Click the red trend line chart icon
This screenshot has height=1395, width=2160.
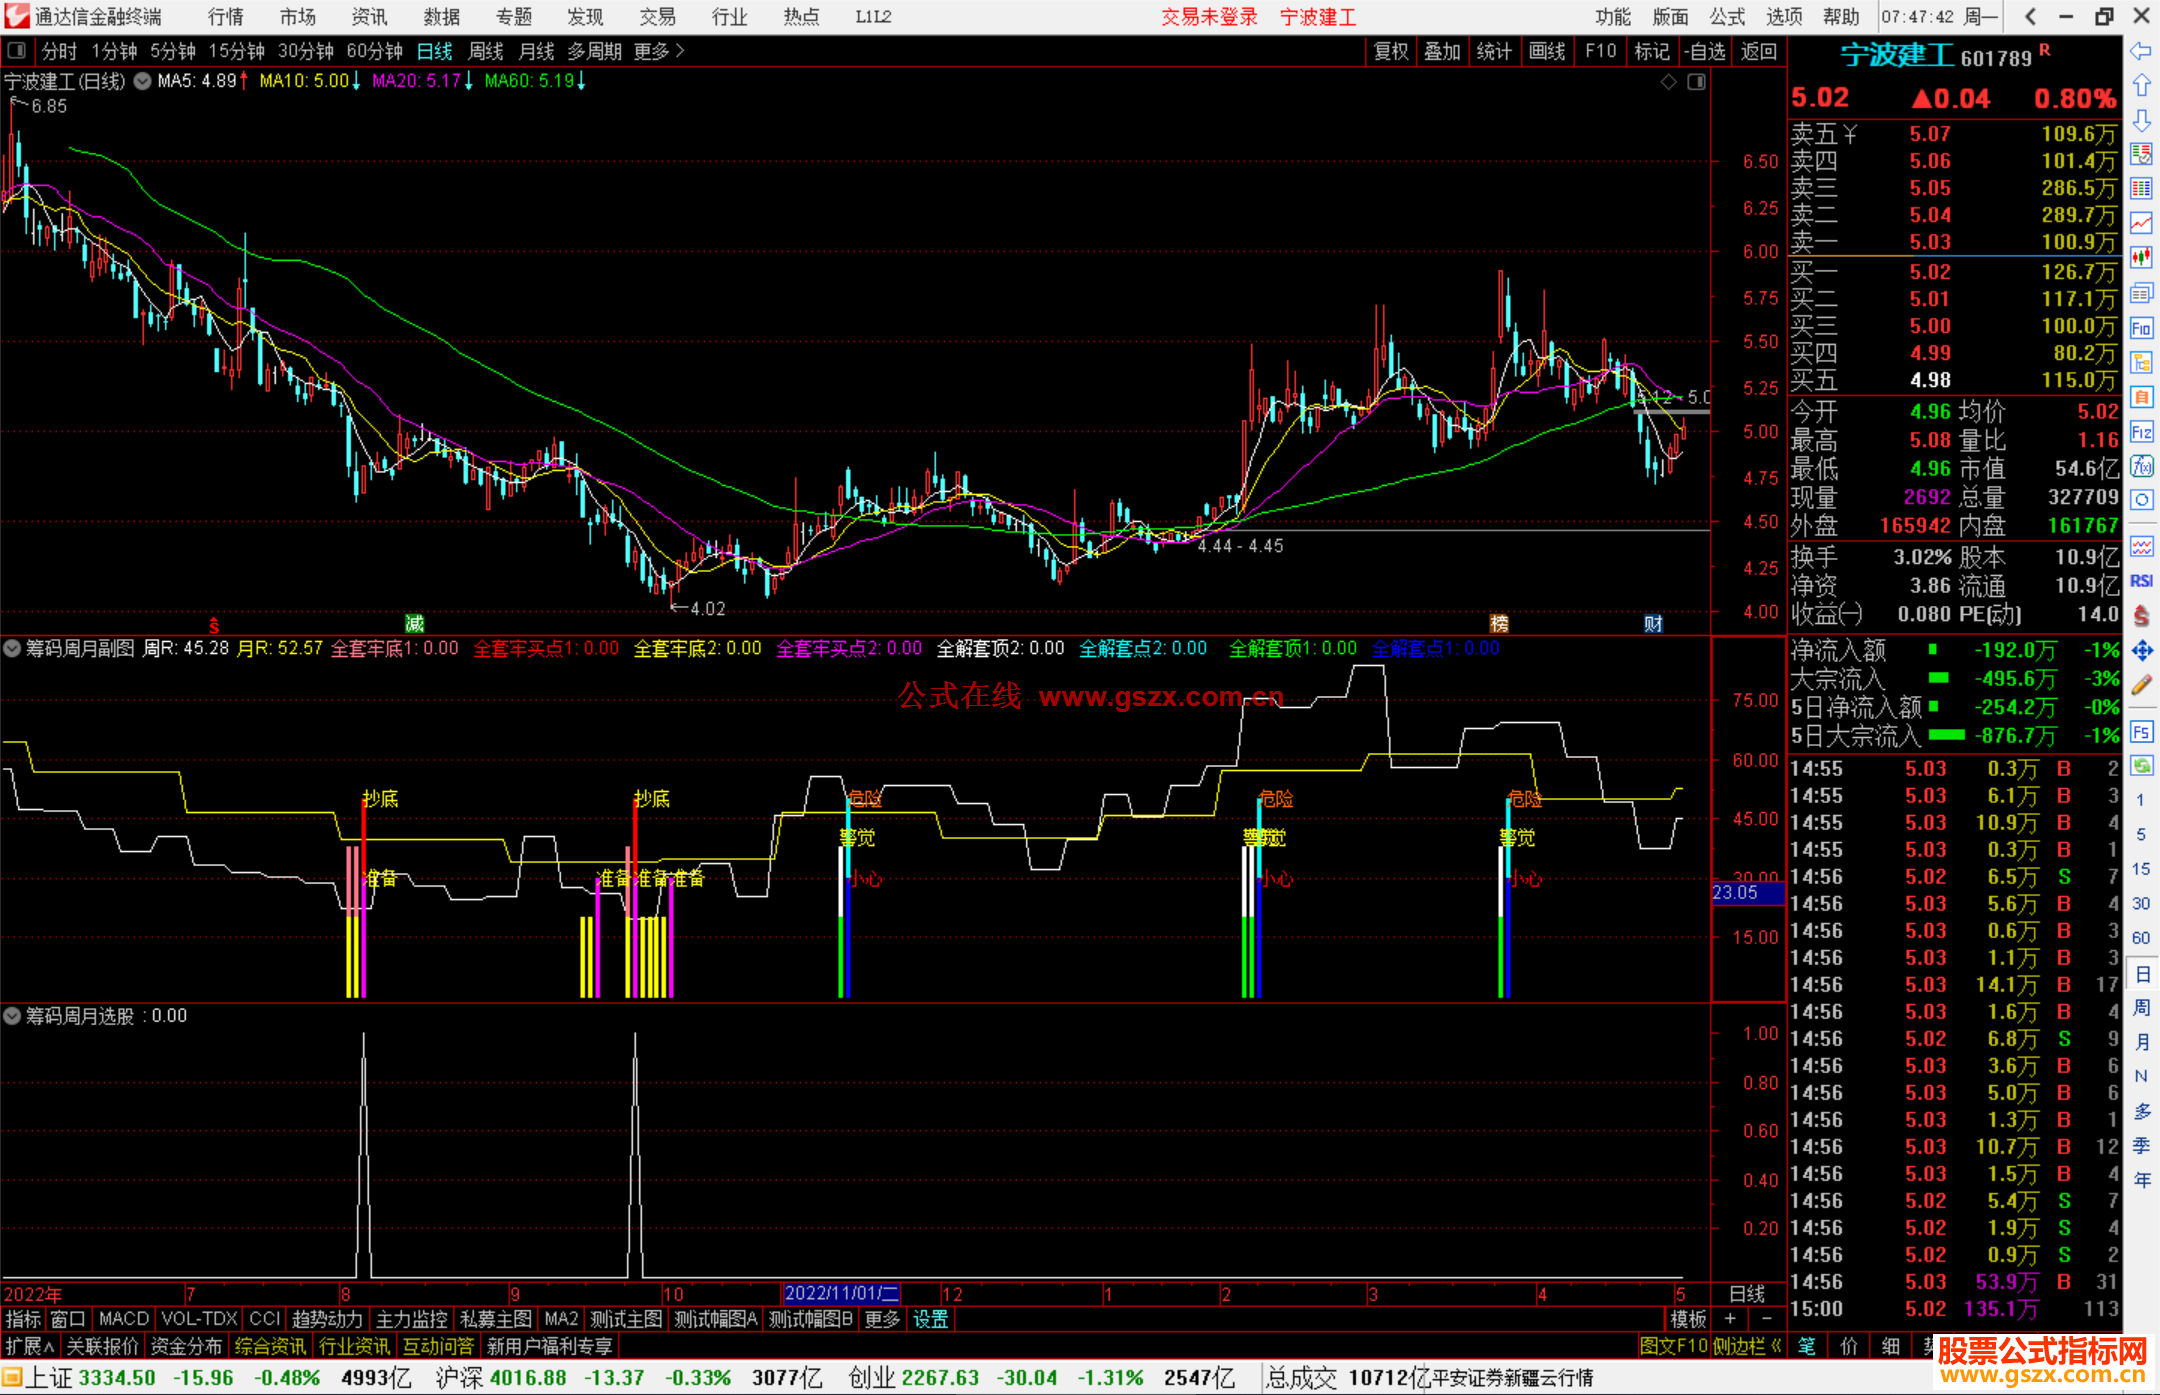click(2141, 223)
